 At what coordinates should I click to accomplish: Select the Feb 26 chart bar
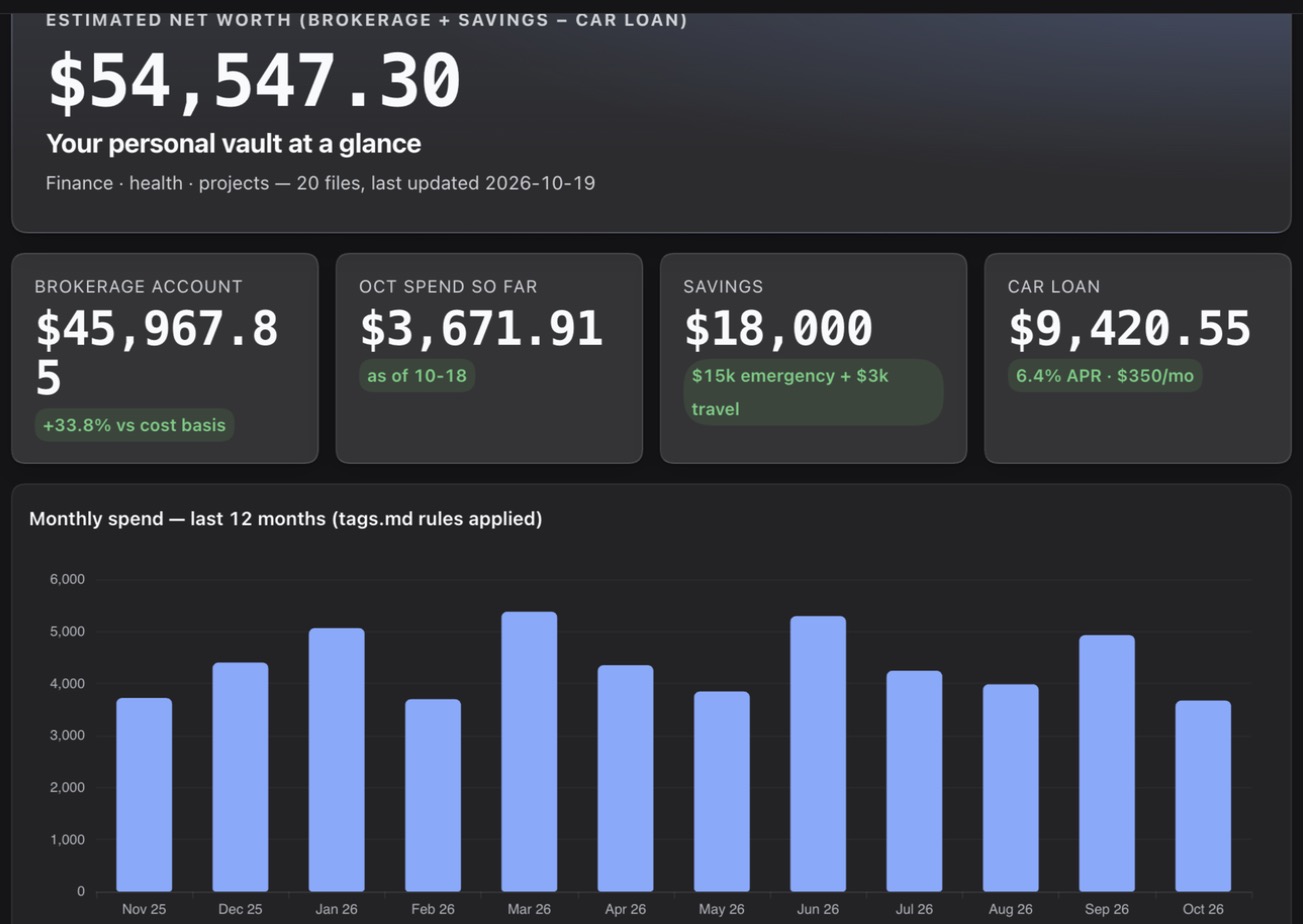(x=433, y=795)
